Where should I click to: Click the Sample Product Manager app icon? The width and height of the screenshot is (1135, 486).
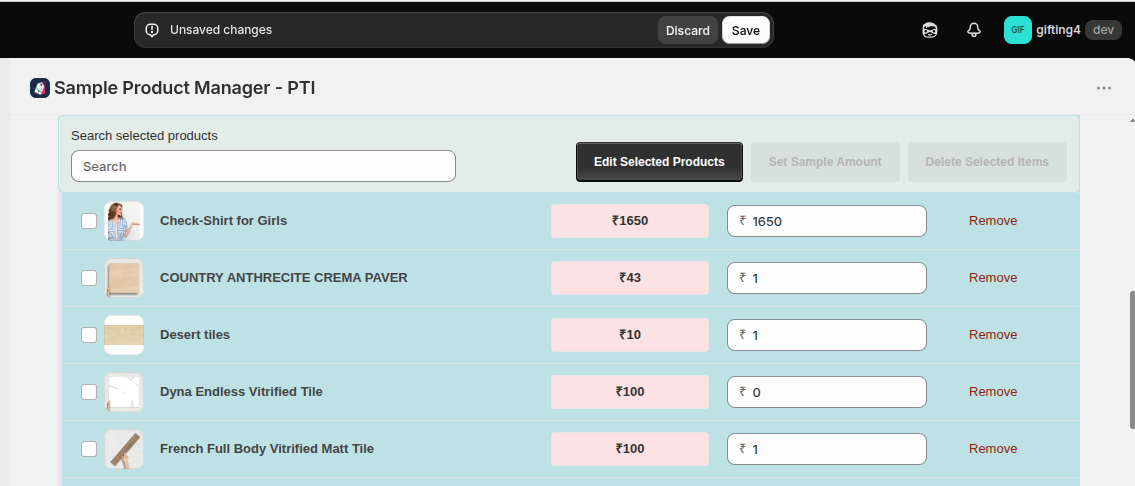40,88
